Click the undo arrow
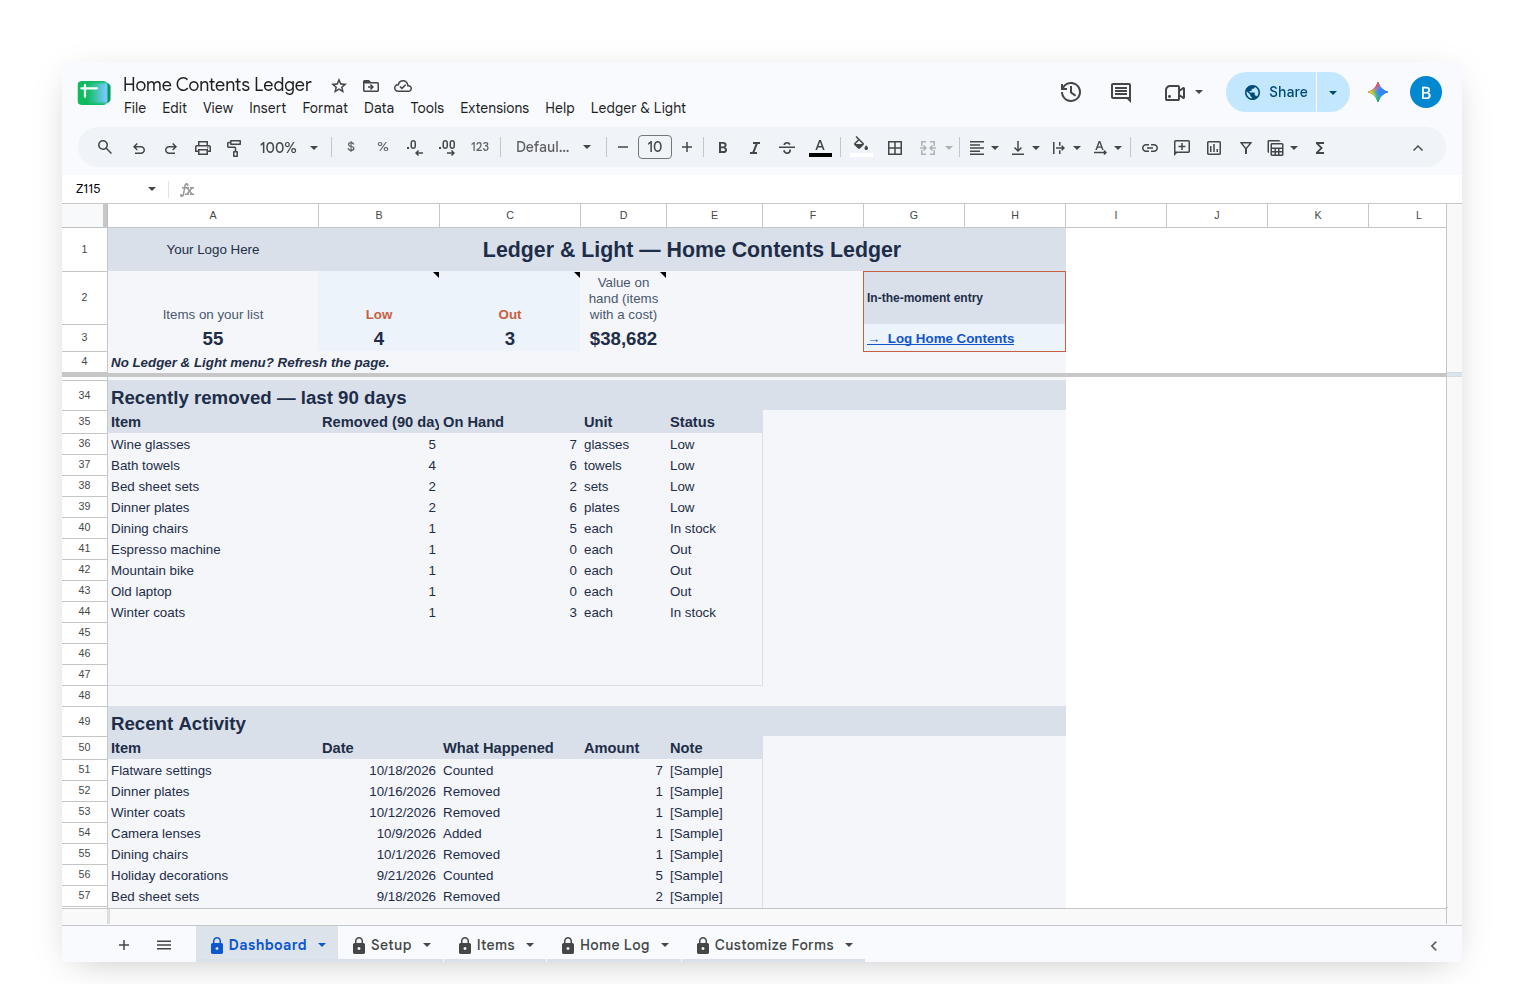The image size is (1524, 984). [139, 148]
